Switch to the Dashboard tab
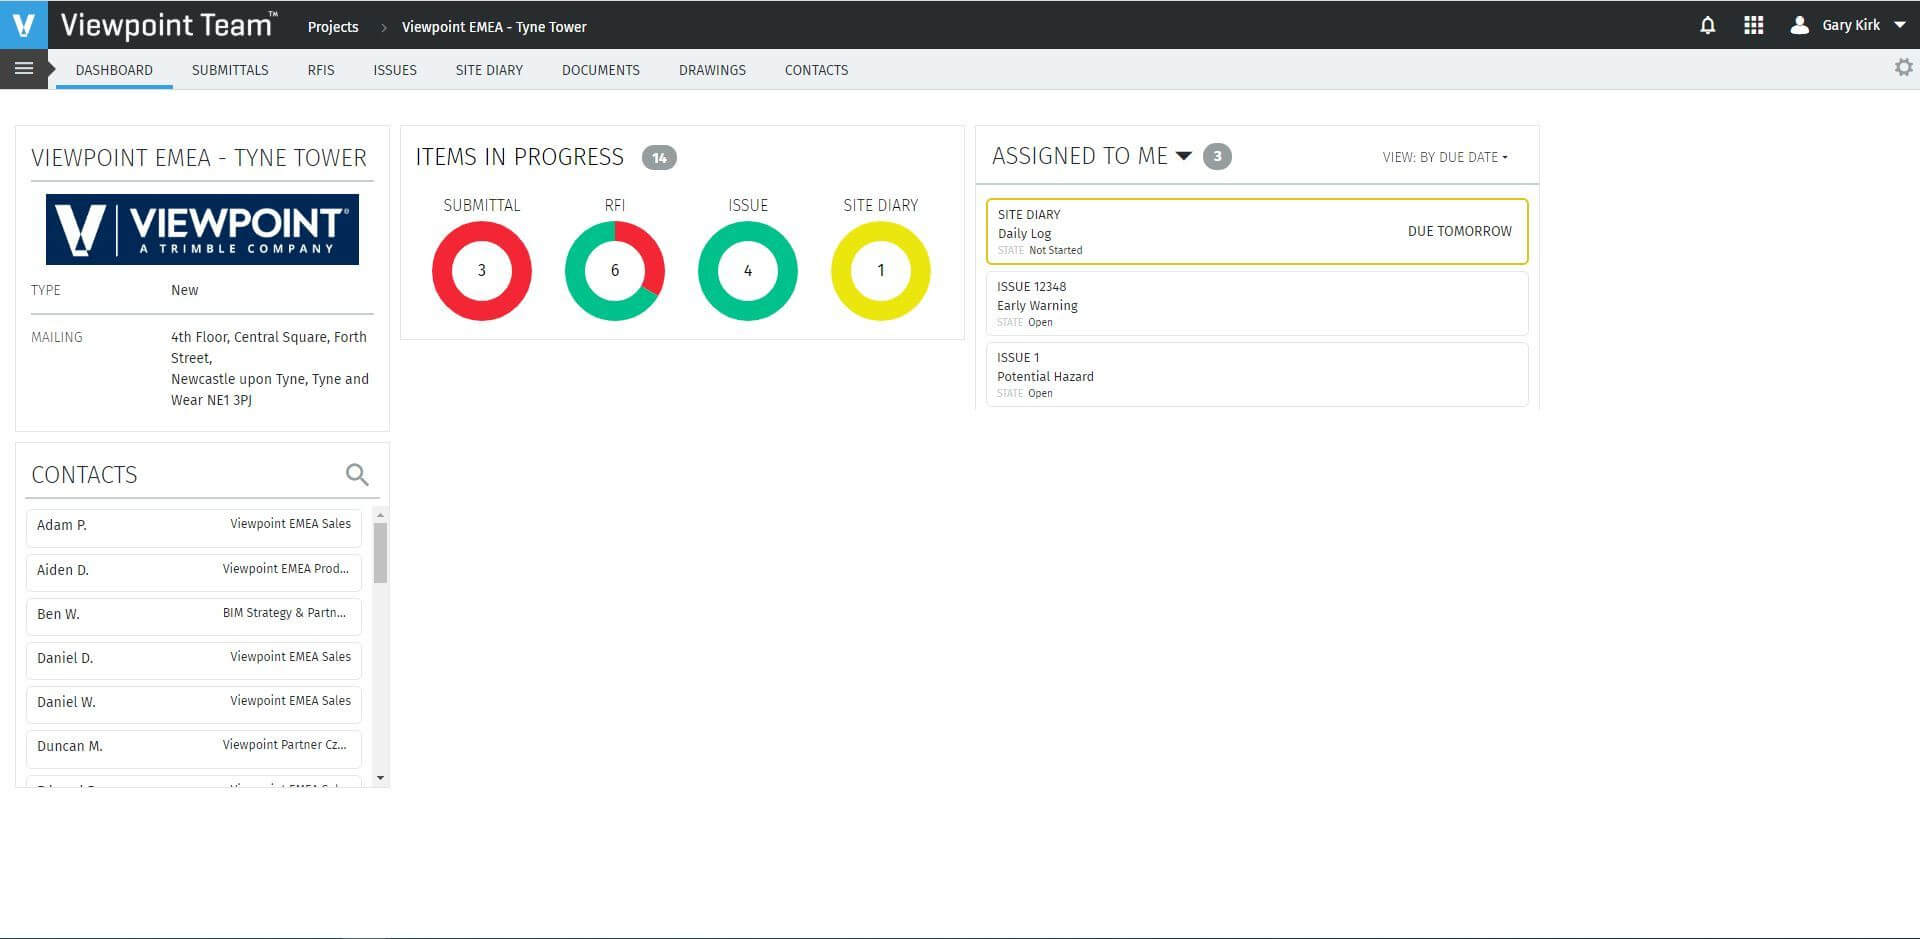1920x939 pixels. tap(114, 70)
